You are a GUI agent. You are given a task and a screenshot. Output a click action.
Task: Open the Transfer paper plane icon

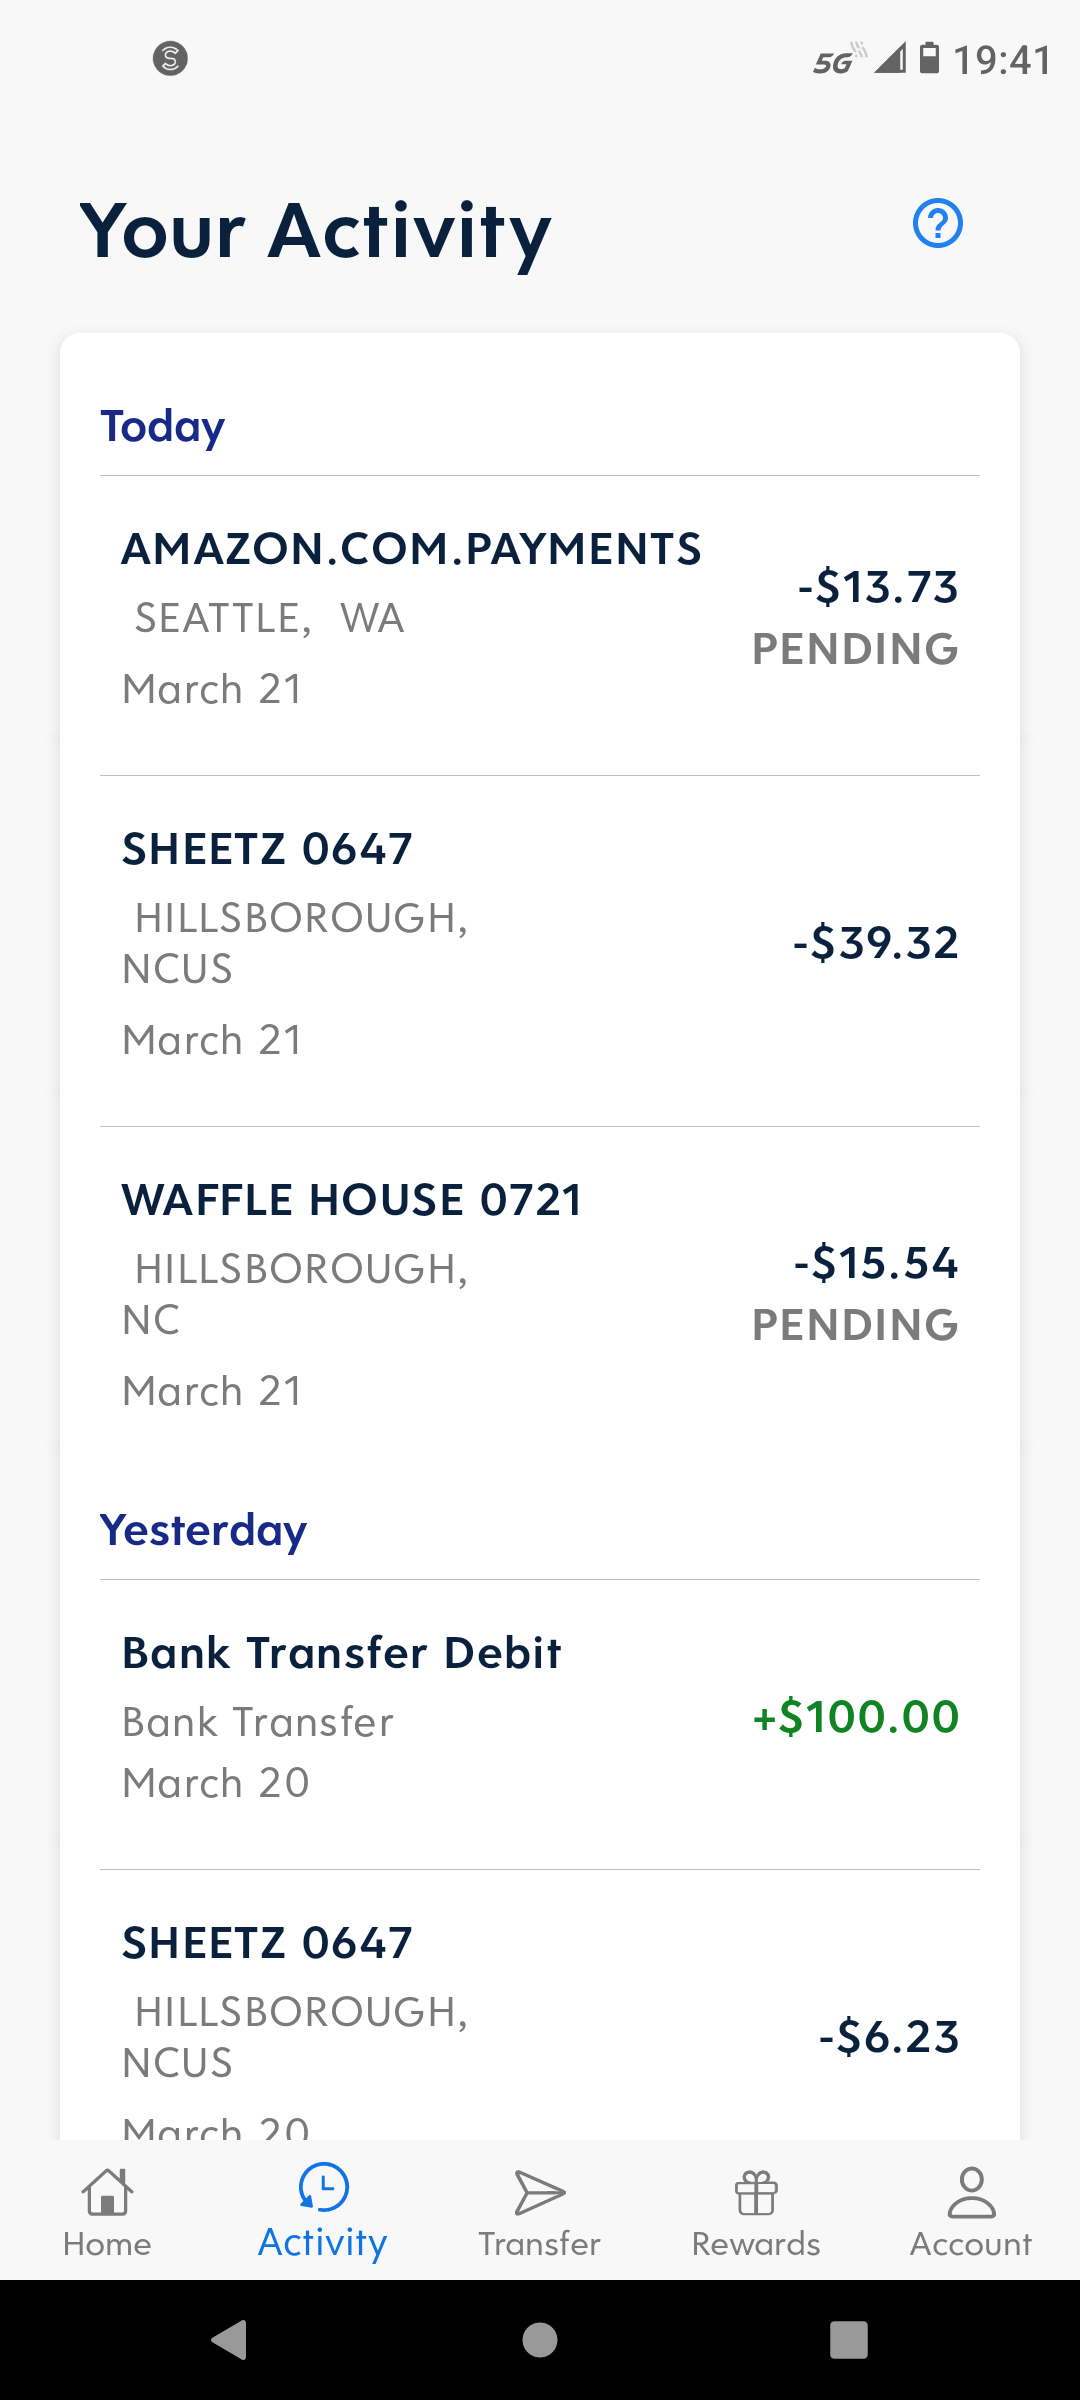pyautogui.click(x=539, y=2193)
